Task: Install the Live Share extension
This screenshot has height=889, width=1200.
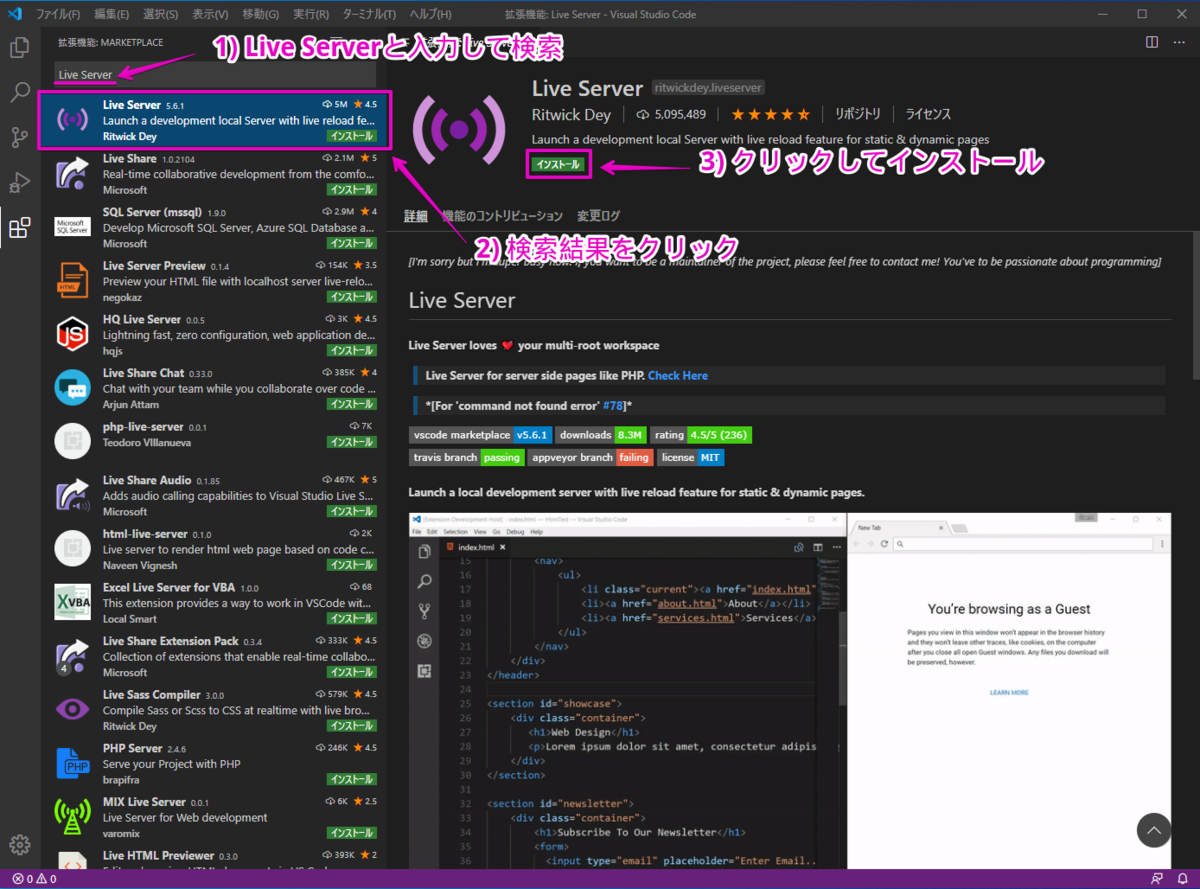Action: pyautogui.click(x=351, y=190)
